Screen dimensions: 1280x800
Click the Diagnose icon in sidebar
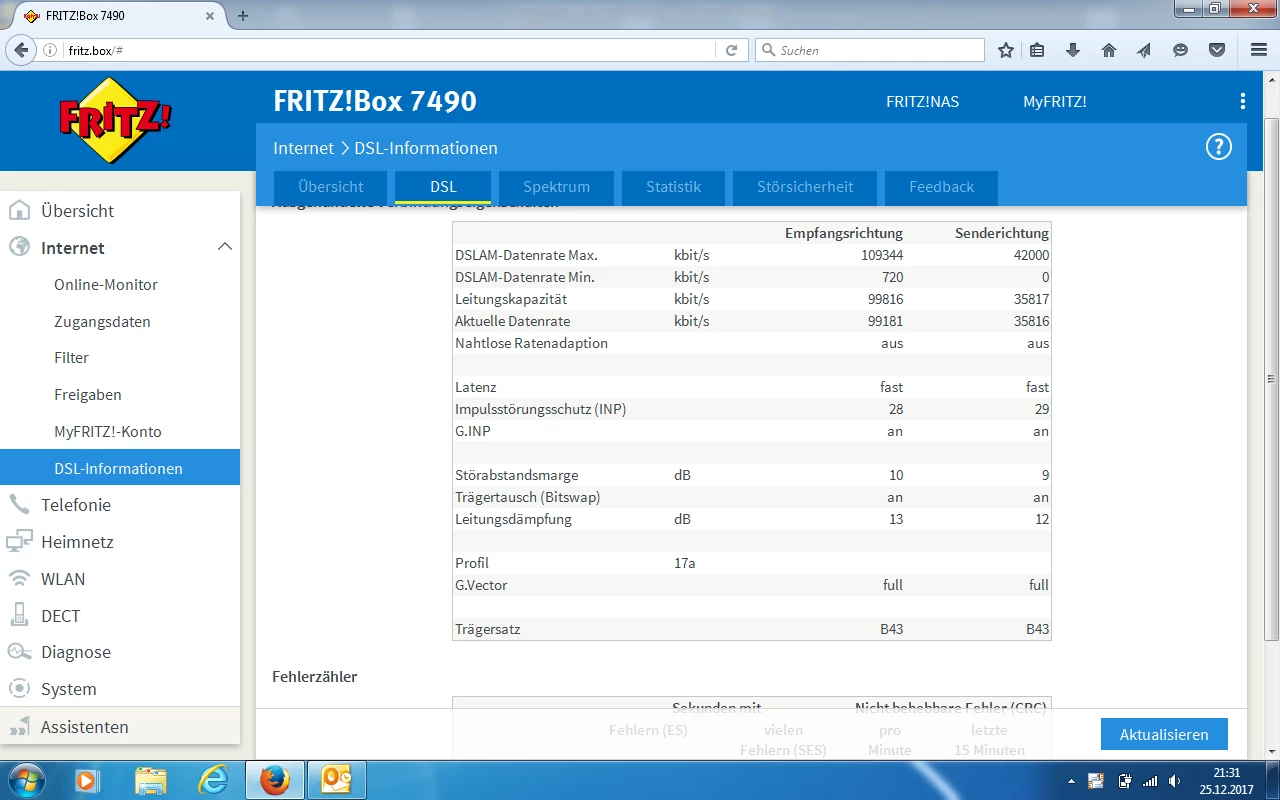point(19,652)
